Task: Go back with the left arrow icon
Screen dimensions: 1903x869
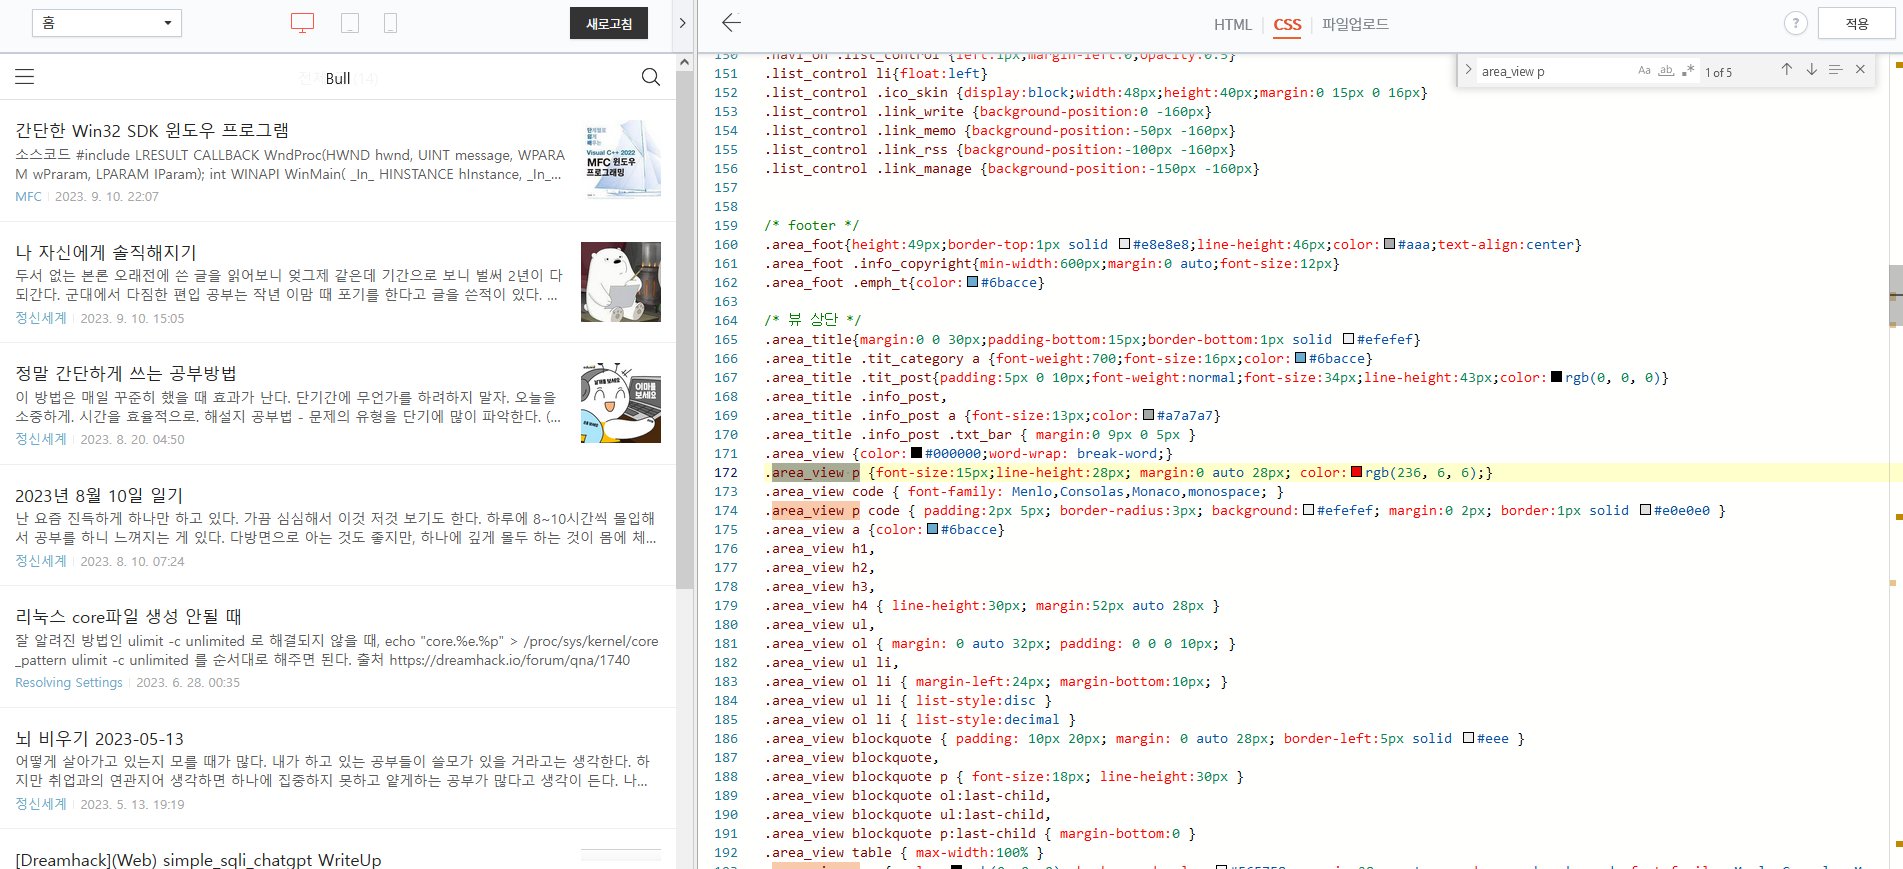Action: click(731, 22)
